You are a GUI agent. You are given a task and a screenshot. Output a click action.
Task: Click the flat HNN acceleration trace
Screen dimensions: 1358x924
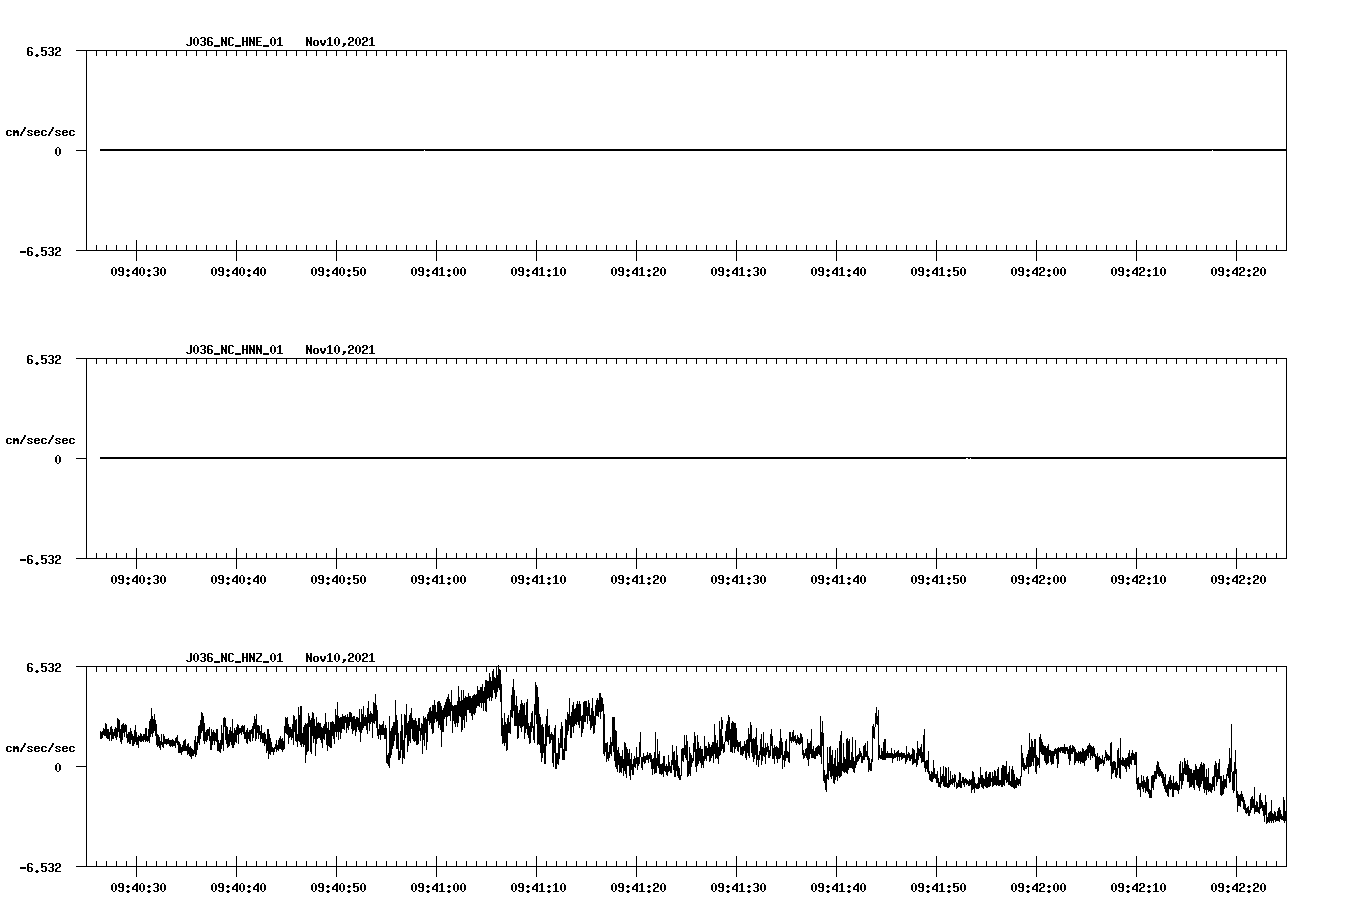coord(693,458)
